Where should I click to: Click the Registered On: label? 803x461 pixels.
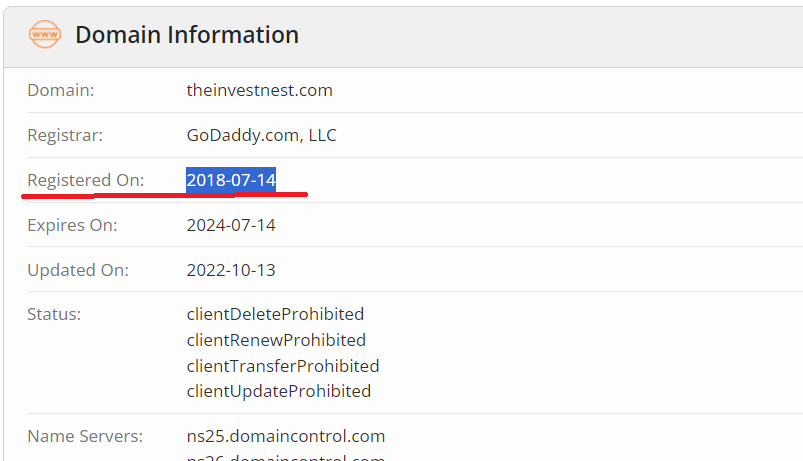(x=85, y=180)
